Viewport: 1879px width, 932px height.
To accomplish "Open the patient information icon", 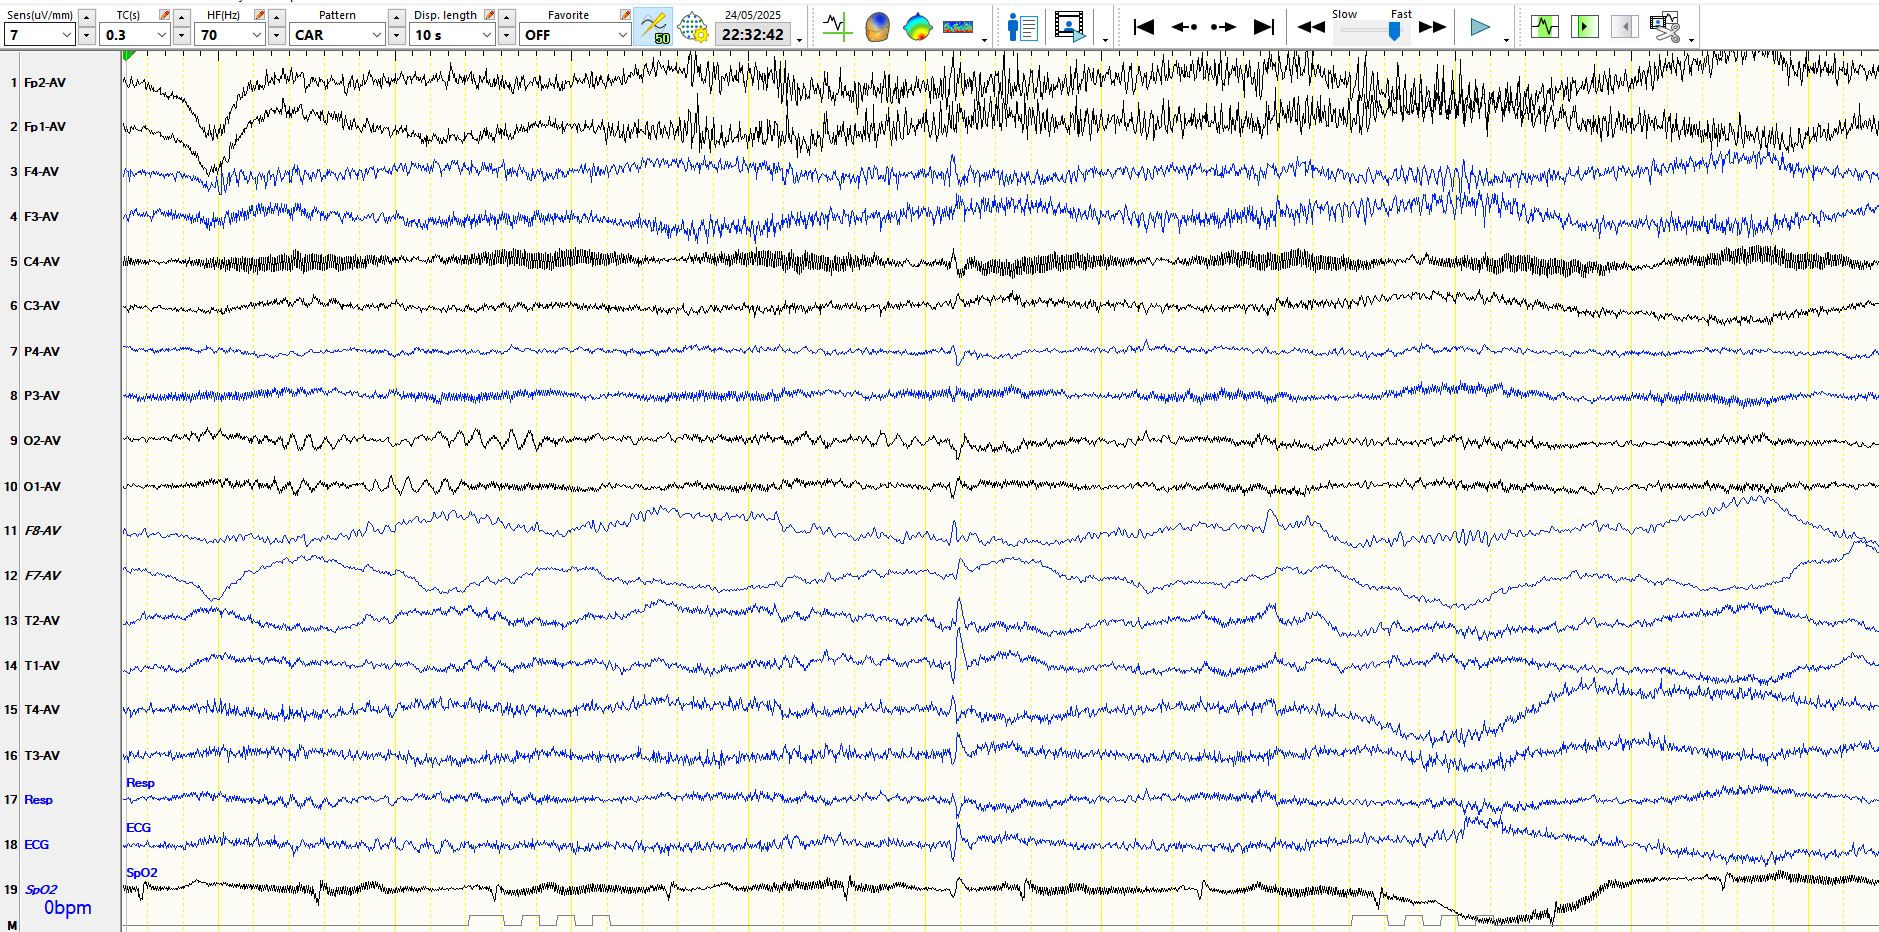I will (1022, 27).
